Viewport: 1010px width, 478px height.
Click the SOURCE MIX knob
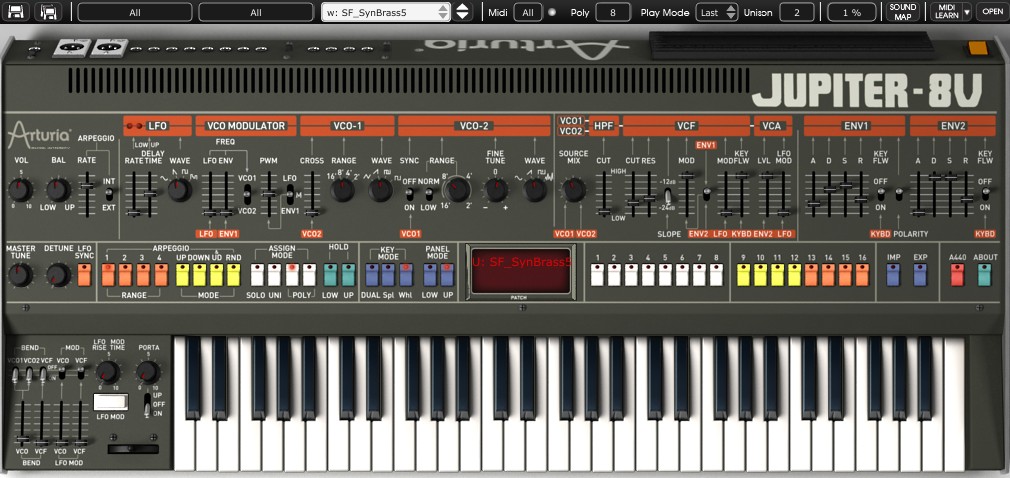[573, 190]
